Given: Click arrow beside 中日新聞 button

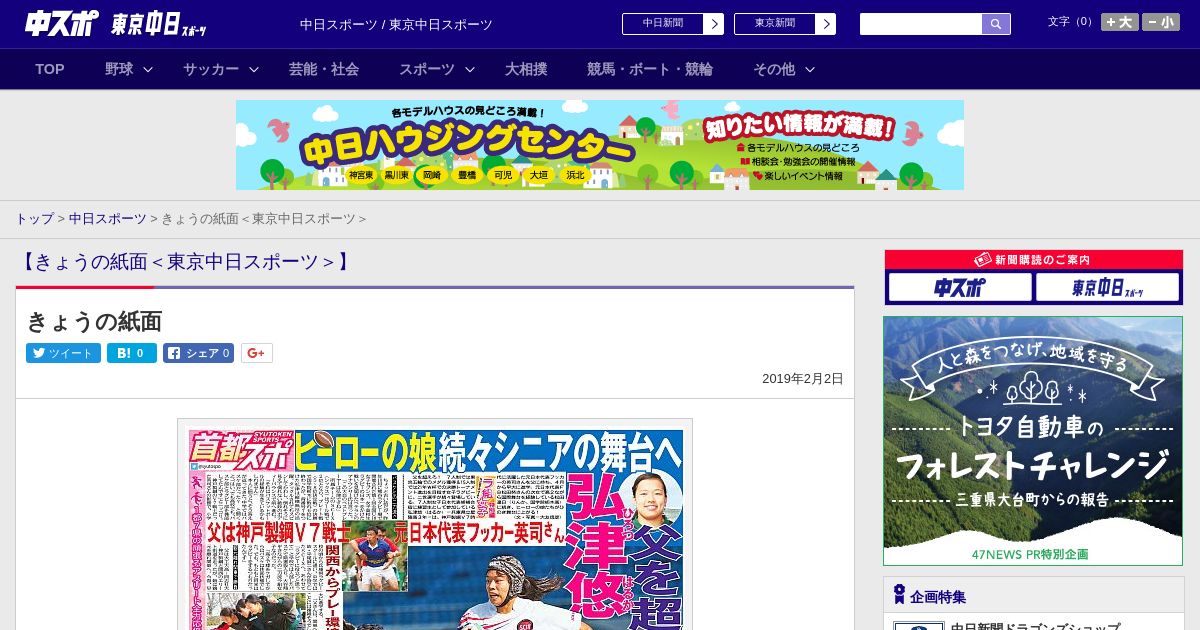Looking at the screenshot, I should tap(714, 24).
